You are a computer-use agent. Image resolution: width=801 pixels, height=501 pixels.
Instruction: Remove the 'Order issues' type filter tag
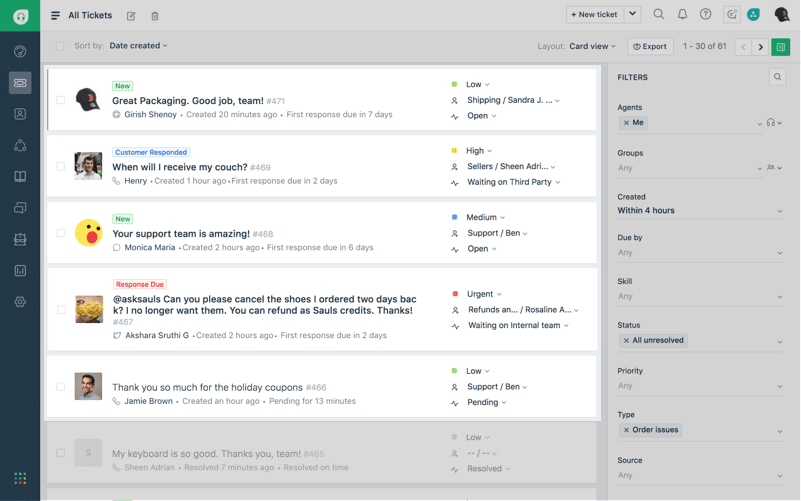pyautogui.click(x=626, y=430)
